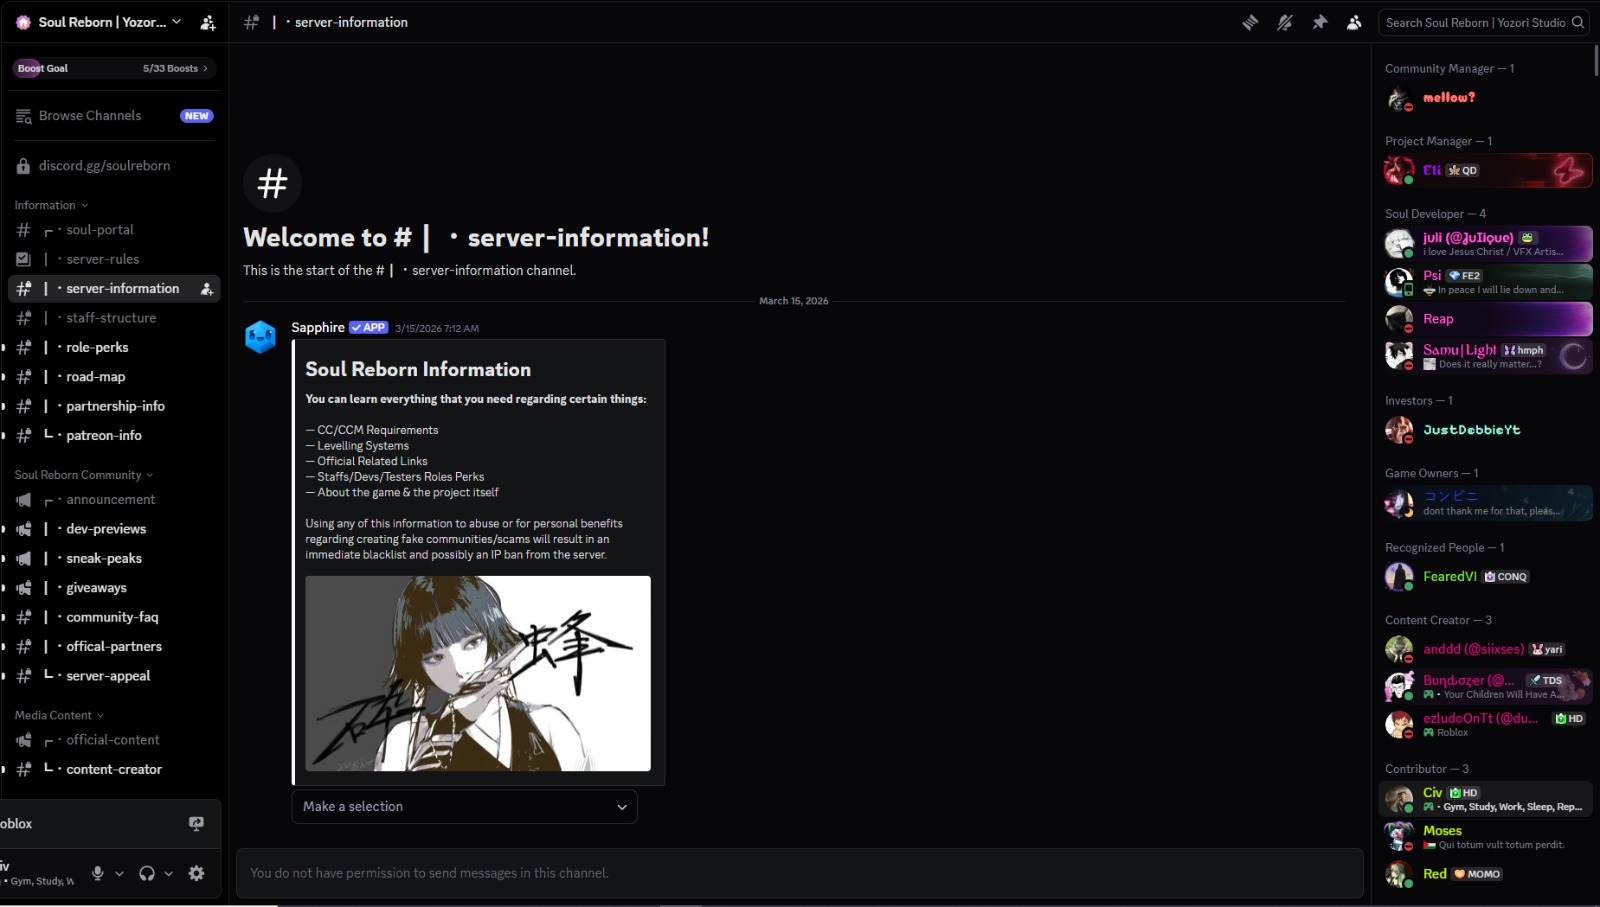The width and height of the screenshot is (1600, 907).
Task: Click Browse Channels
Action: pyautogui.click(x=90, y=116)
